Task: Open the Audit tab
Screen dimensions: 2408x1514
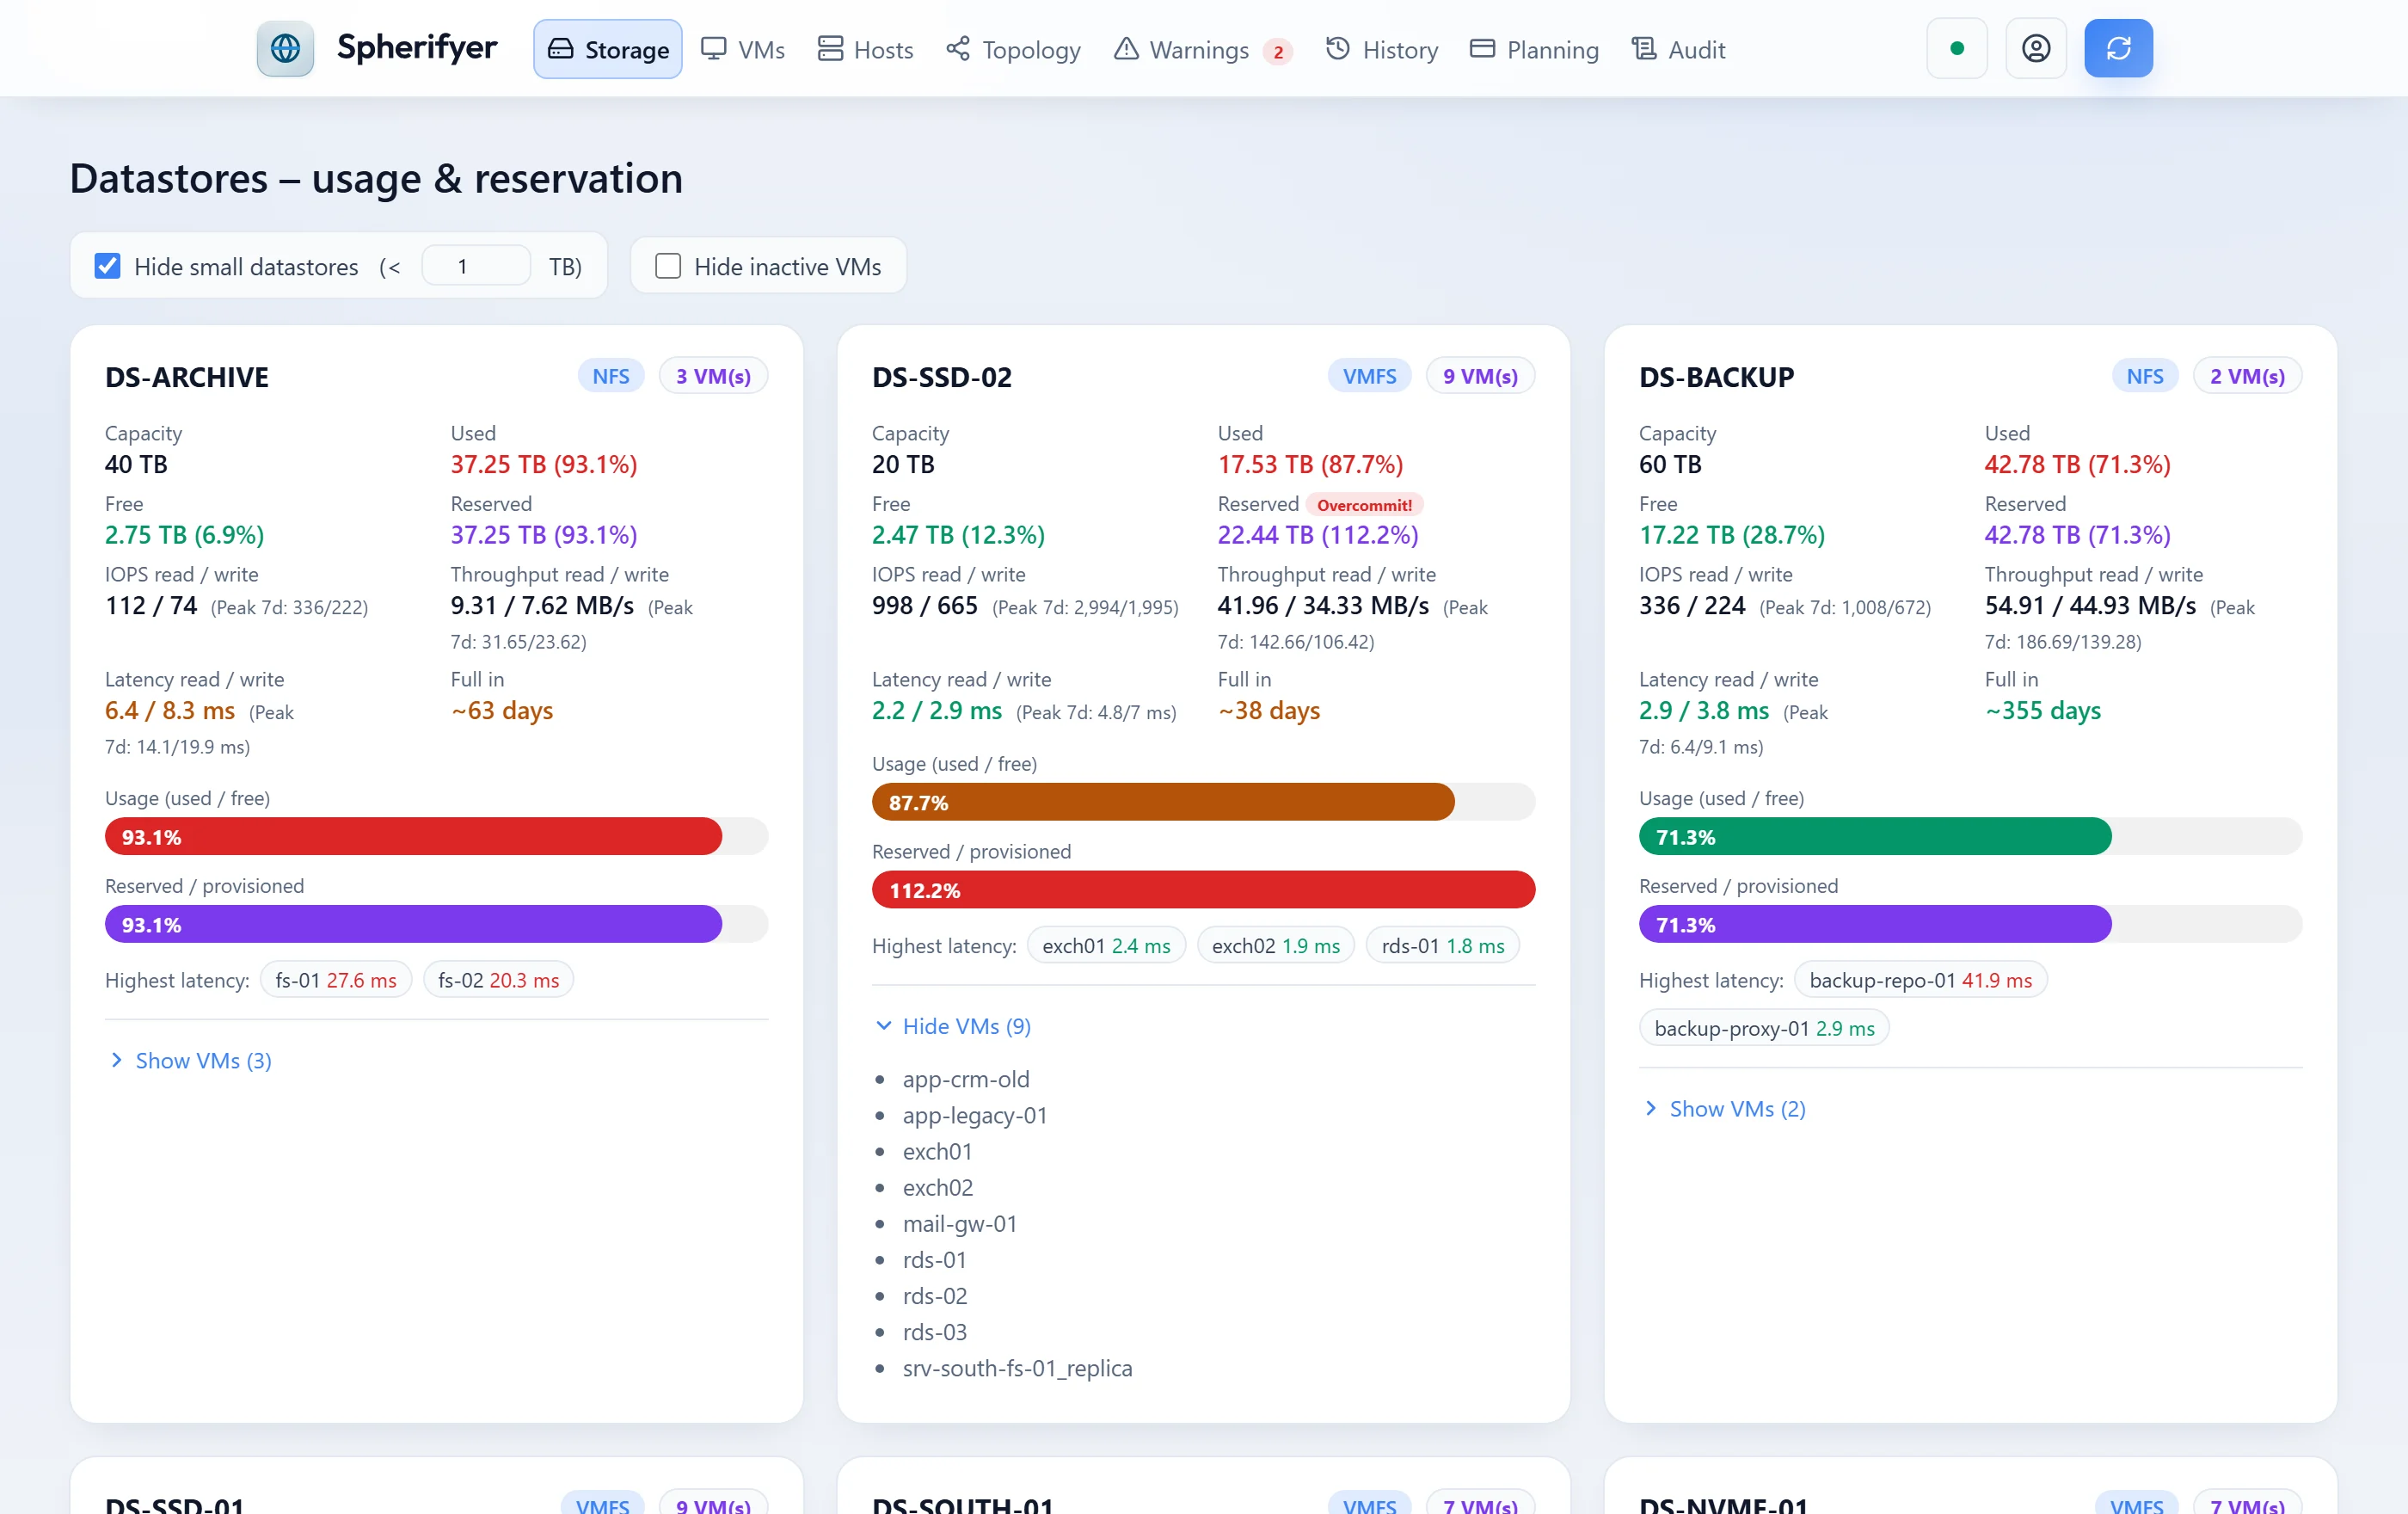Action: [x=1678, y=49]
